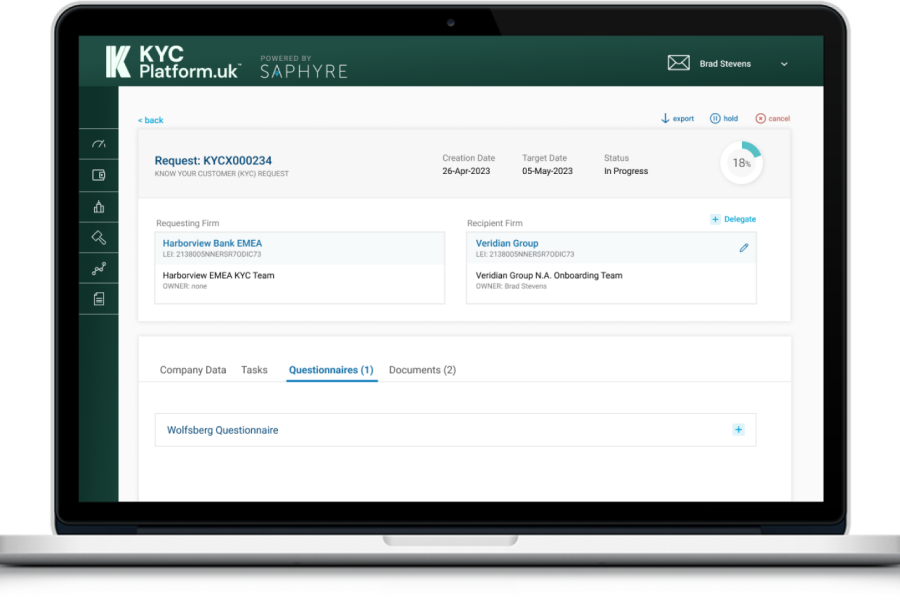The image size is (900, 600).
Task: Open the line graph icon in sidebar
Action: pos(98,268)
